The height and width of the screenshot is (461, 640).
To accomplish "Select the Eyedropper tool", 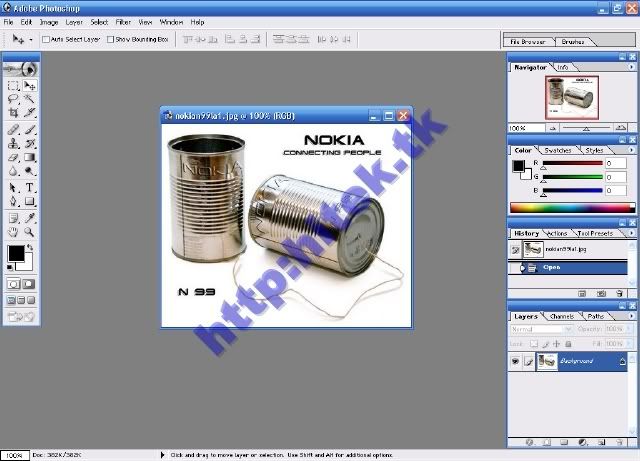I will (29, 218).
